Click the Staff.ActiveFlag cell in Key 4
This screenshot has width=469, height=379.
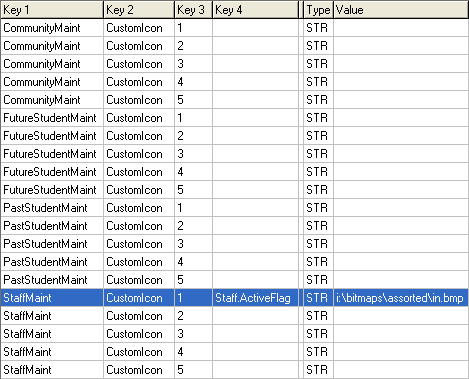(x=256, y=298)
